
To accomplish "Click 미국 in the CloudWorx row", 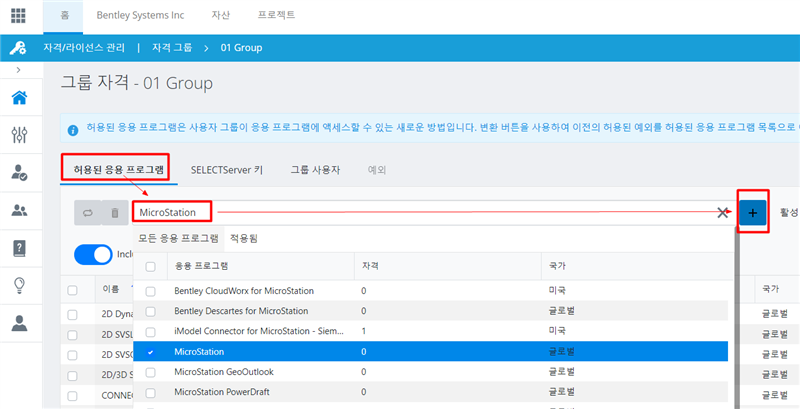I will (557, 291).
